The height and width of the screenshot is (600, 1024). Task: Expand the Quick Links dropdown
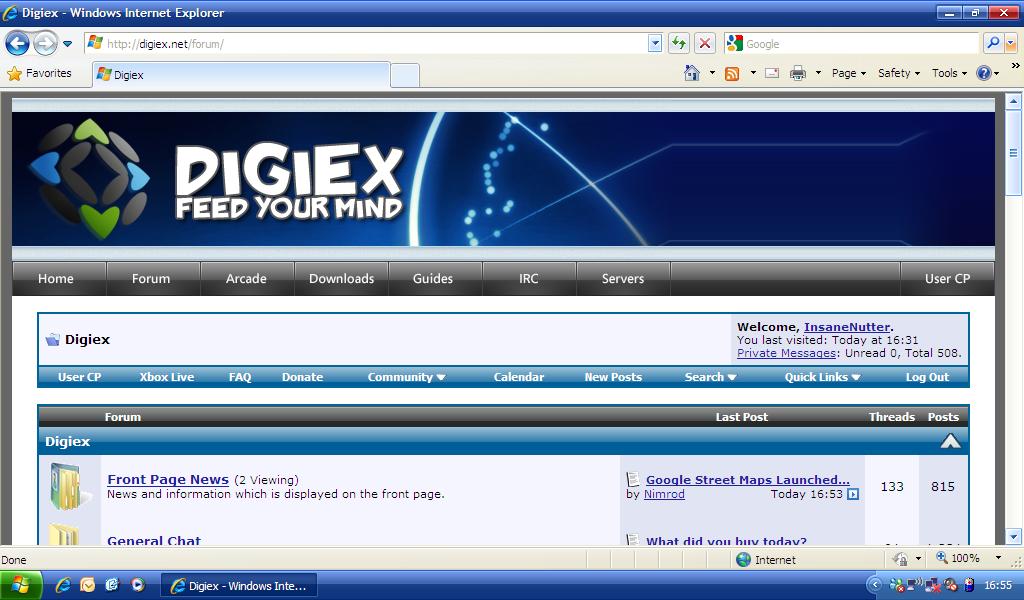(823, 377)
